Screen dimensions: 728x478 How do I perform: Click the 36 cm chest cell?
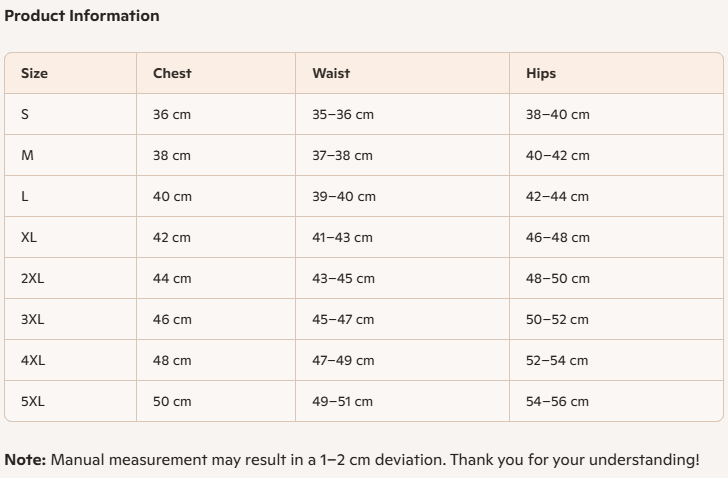pyautogui.click(x=172, y=114)
